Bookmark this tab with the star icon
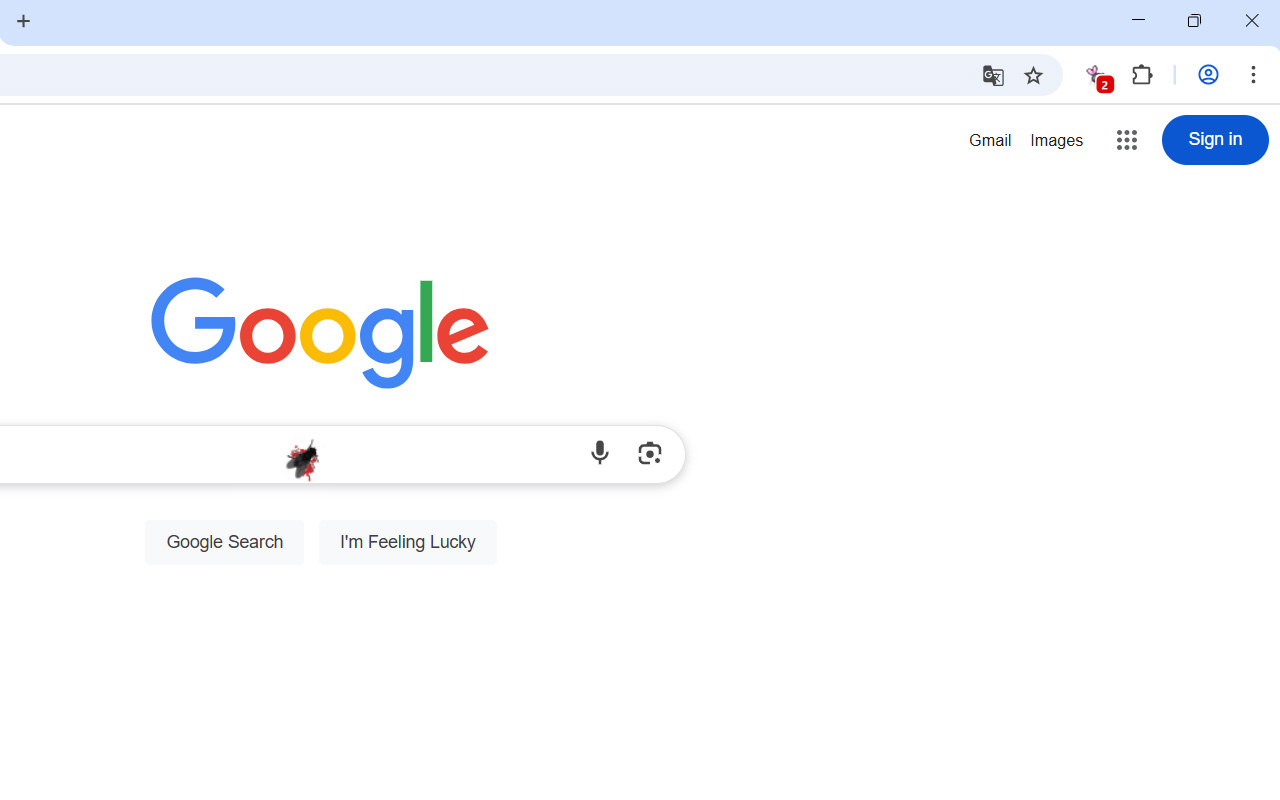The height and width of the screenshot is (800, 1280). (1033, 75)
